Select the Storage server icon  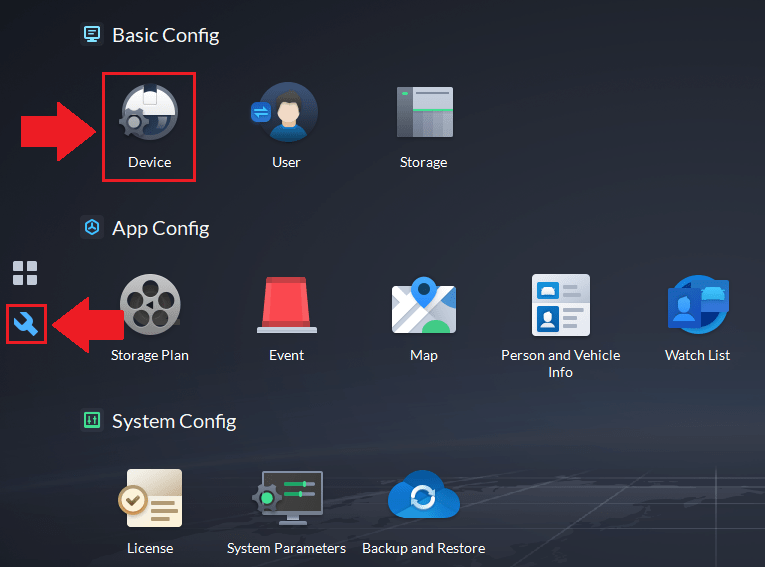click(x=424, y=112)
